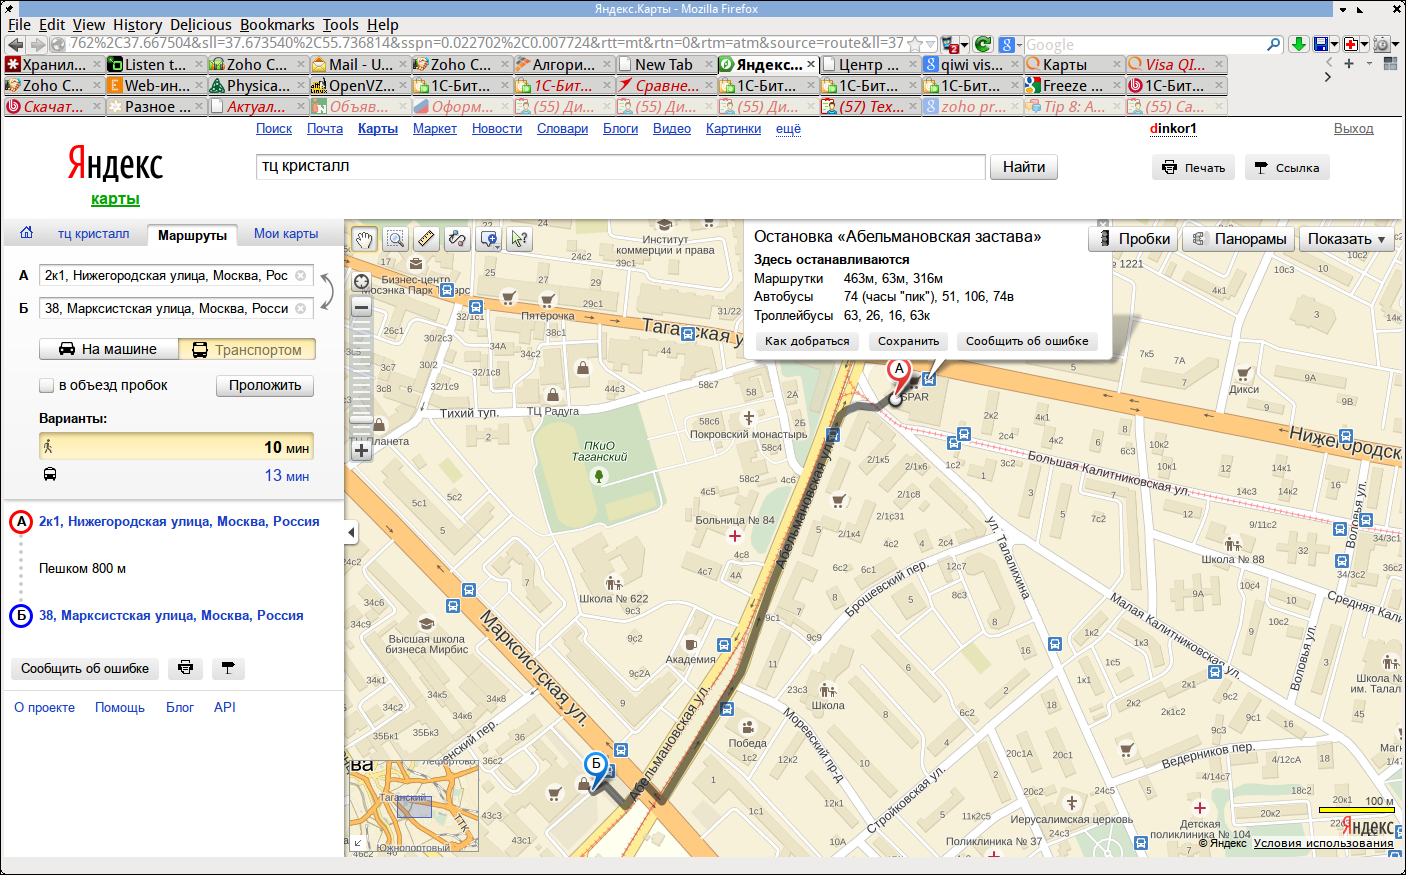1406x875 pixels.
Task: Zoom out with the map minus button
Action: (x=361, y=307)
